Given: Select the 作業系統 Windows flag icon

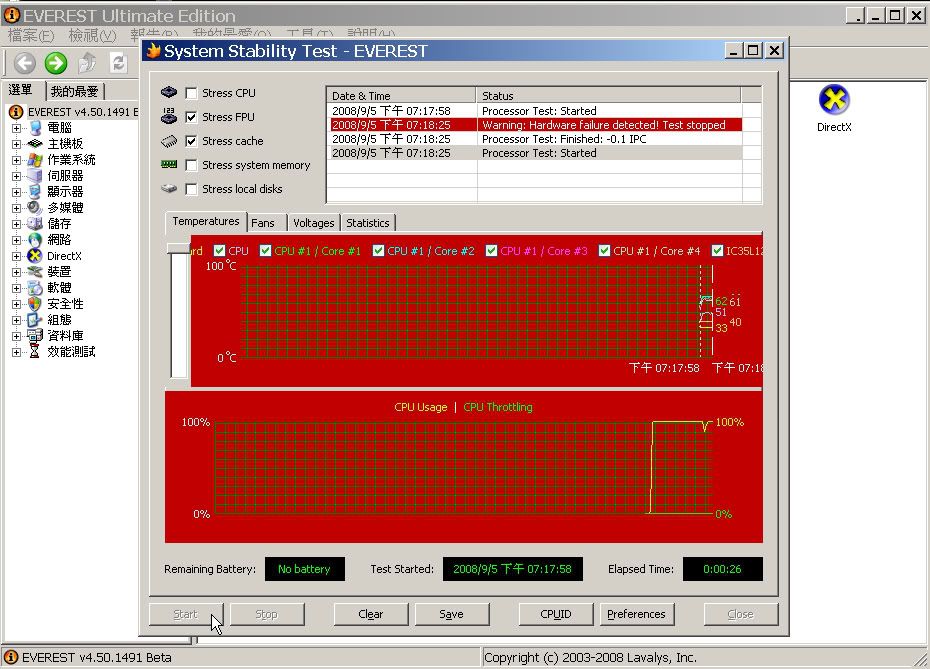Looking at the screenshot, I should [x=35, y=160].
